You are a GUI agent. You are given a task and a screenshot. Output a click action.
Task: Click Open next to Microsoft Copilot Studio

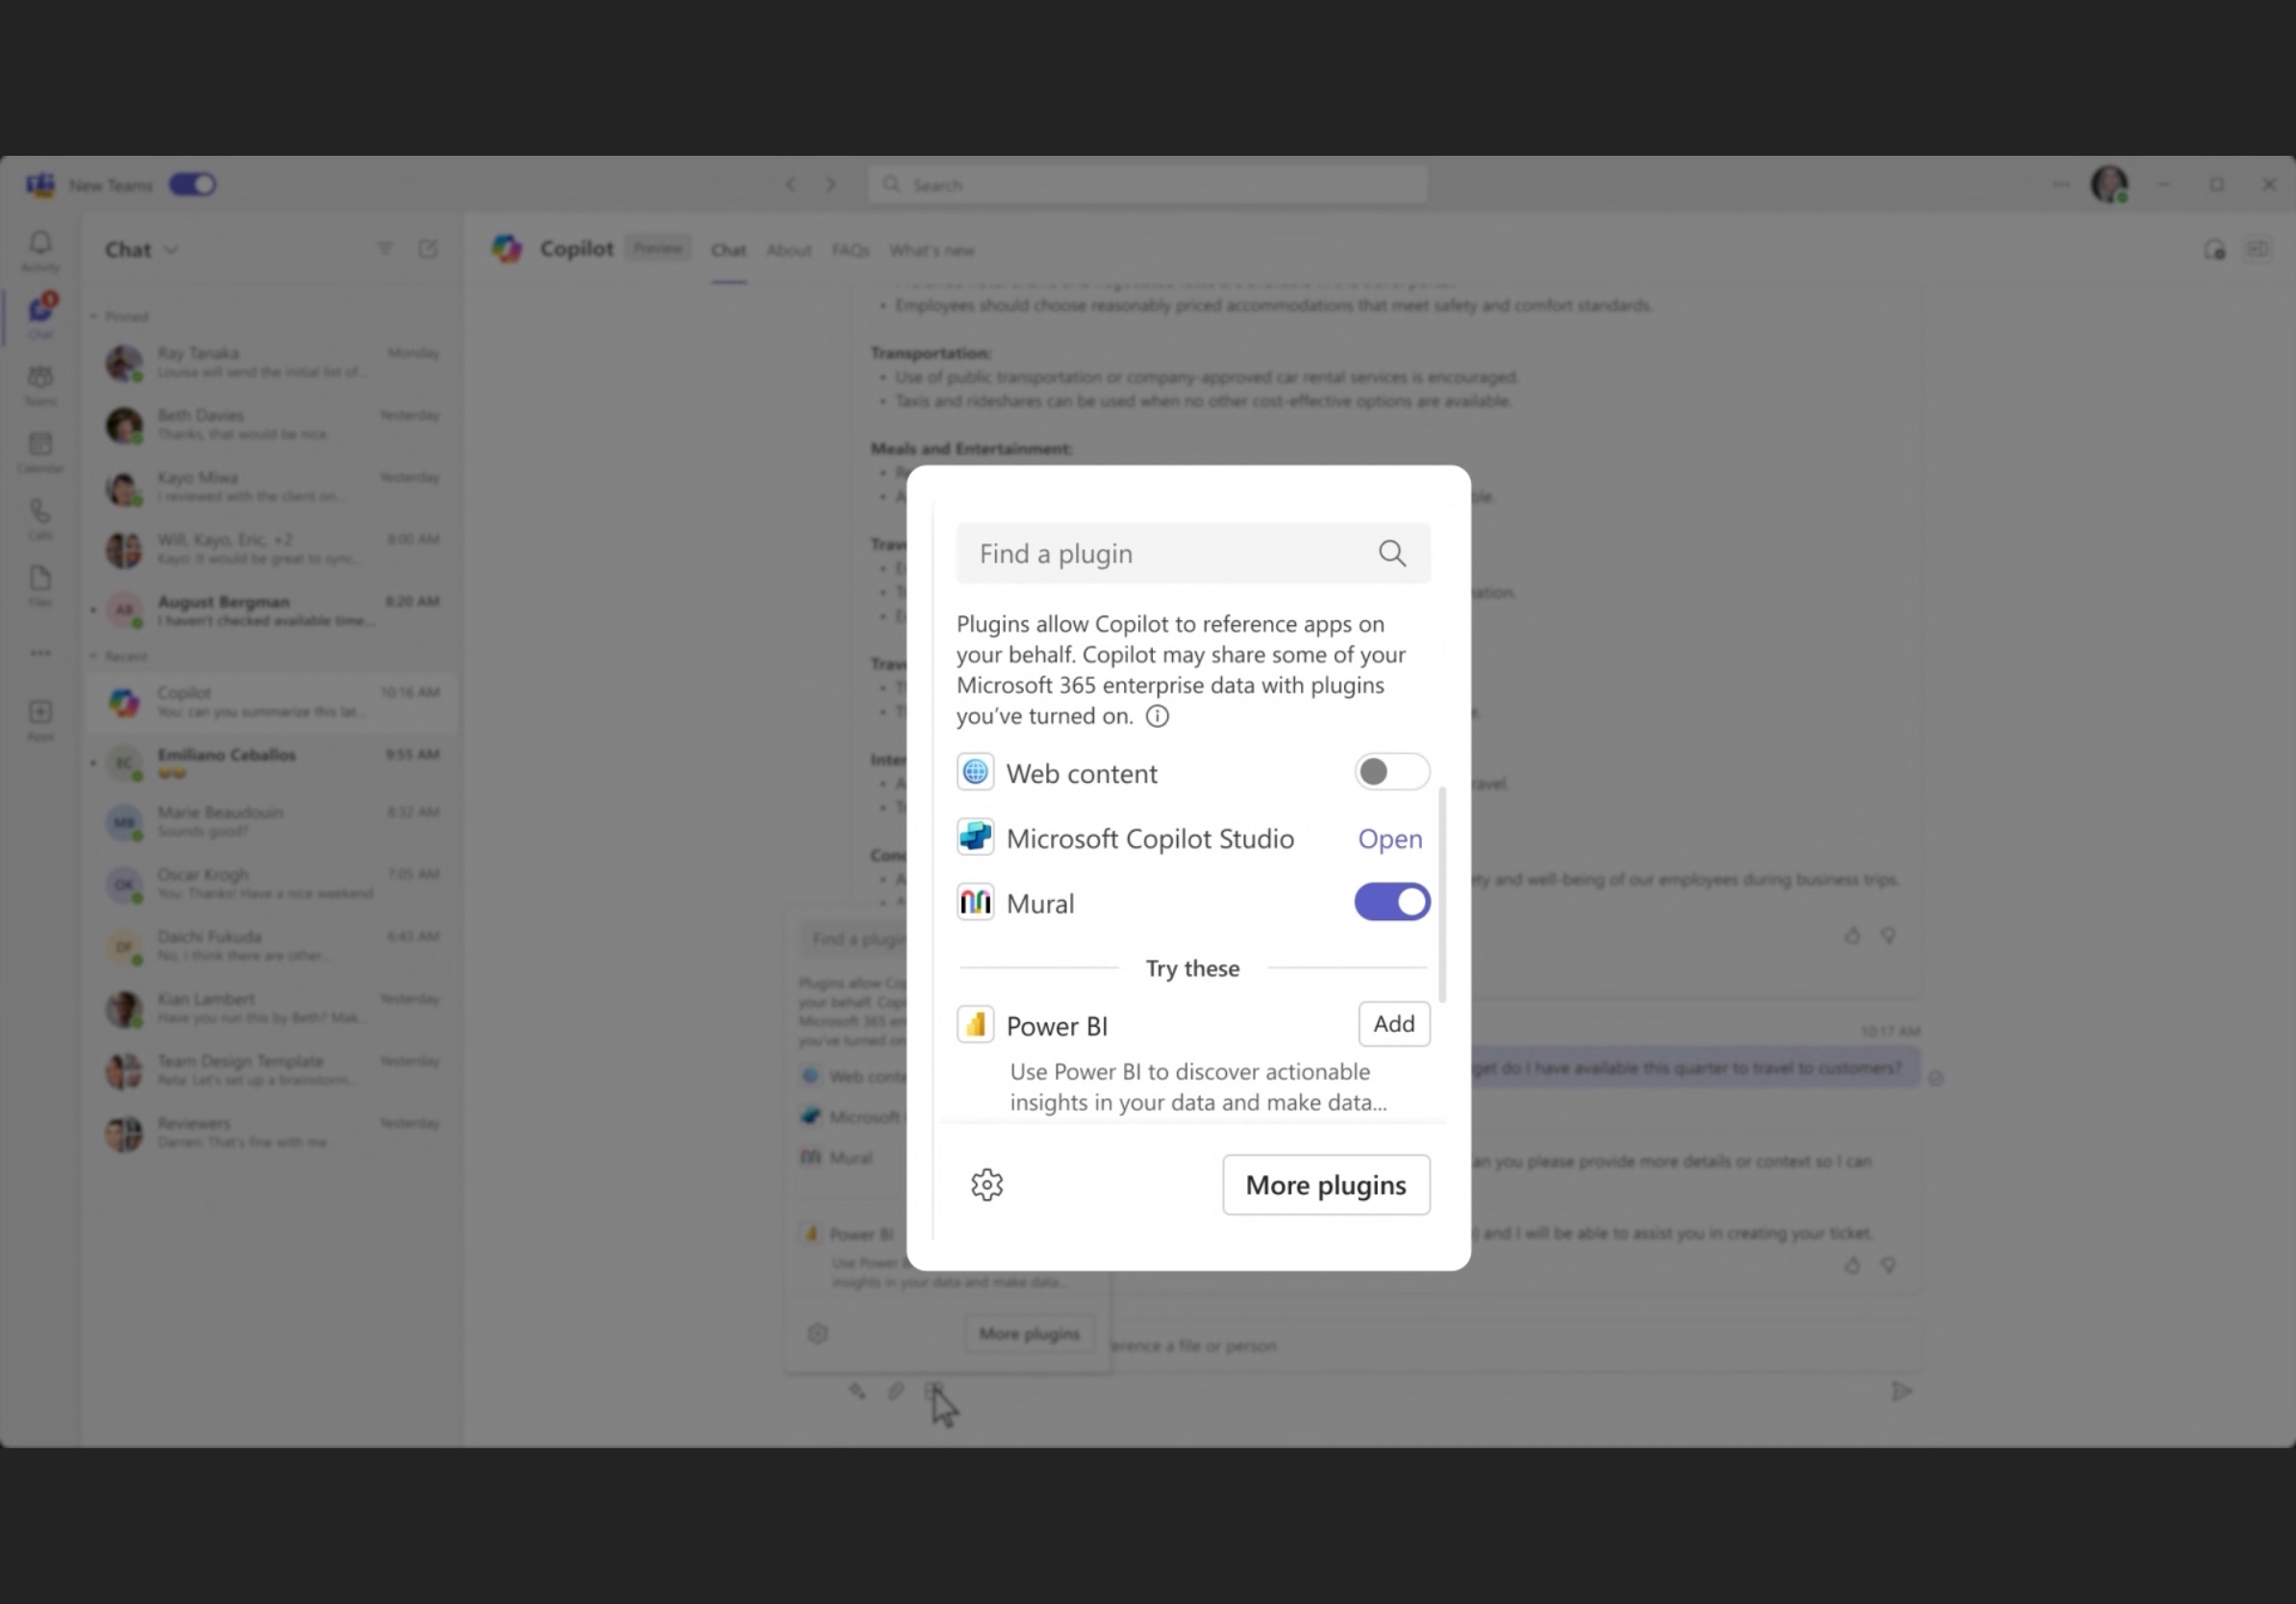tap(1389, 839)
